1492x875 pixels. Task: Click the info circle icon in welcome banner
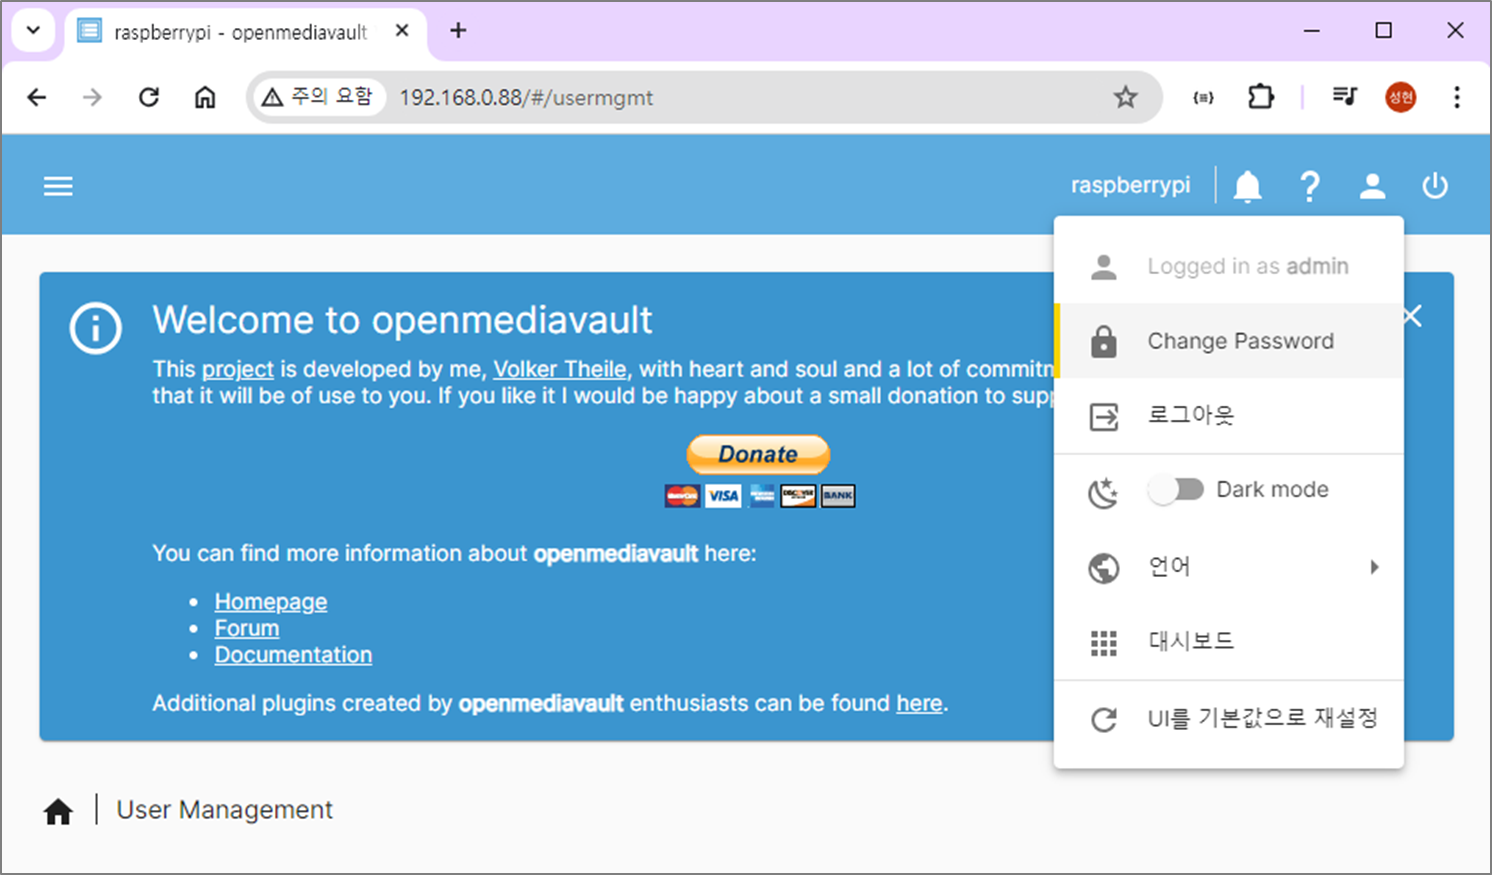coord(96,327)
